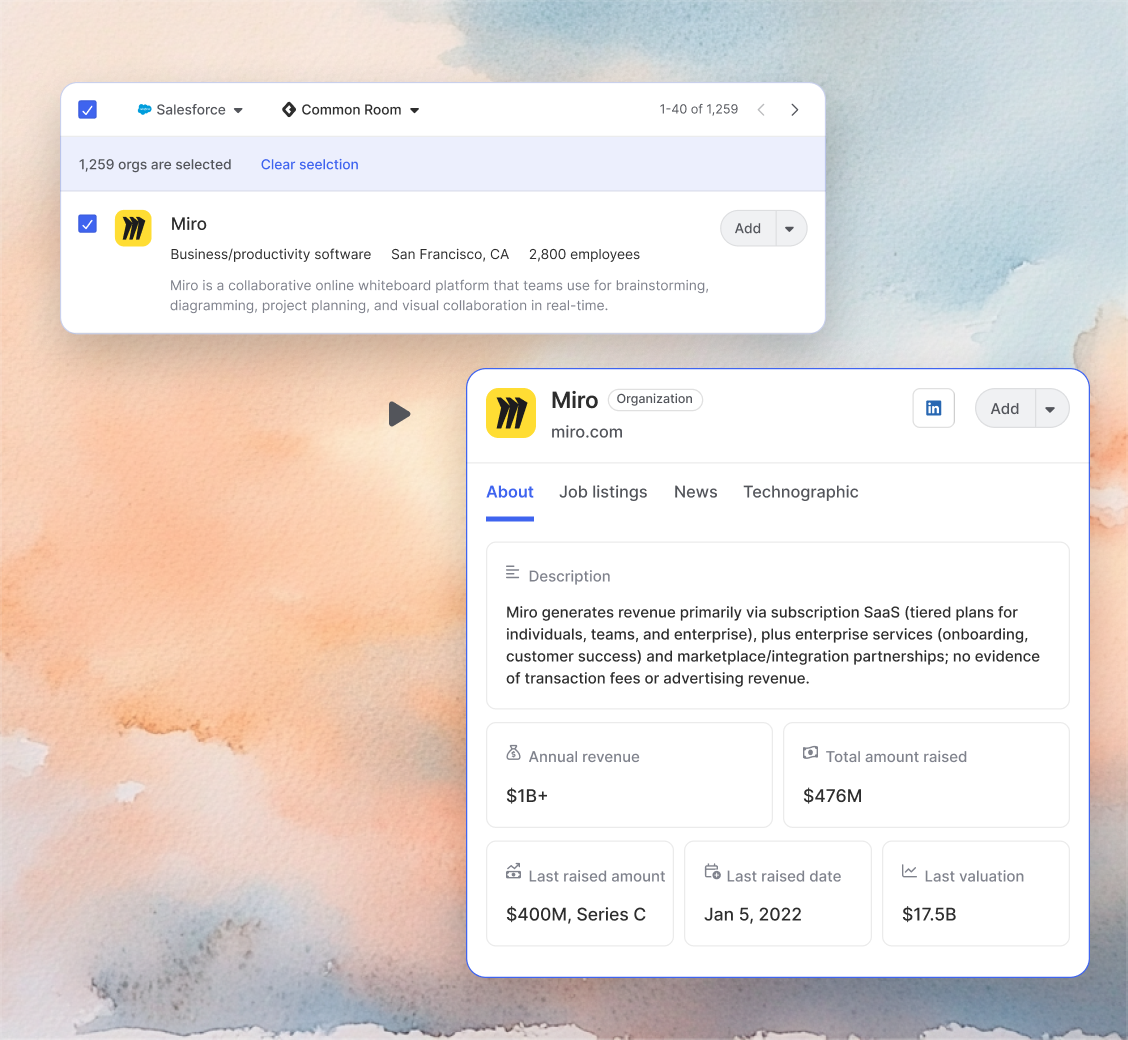Open Miro's LinkedIn profile icon
The width and height of the screenshot is (1128, 1040).
click(933, 408)
